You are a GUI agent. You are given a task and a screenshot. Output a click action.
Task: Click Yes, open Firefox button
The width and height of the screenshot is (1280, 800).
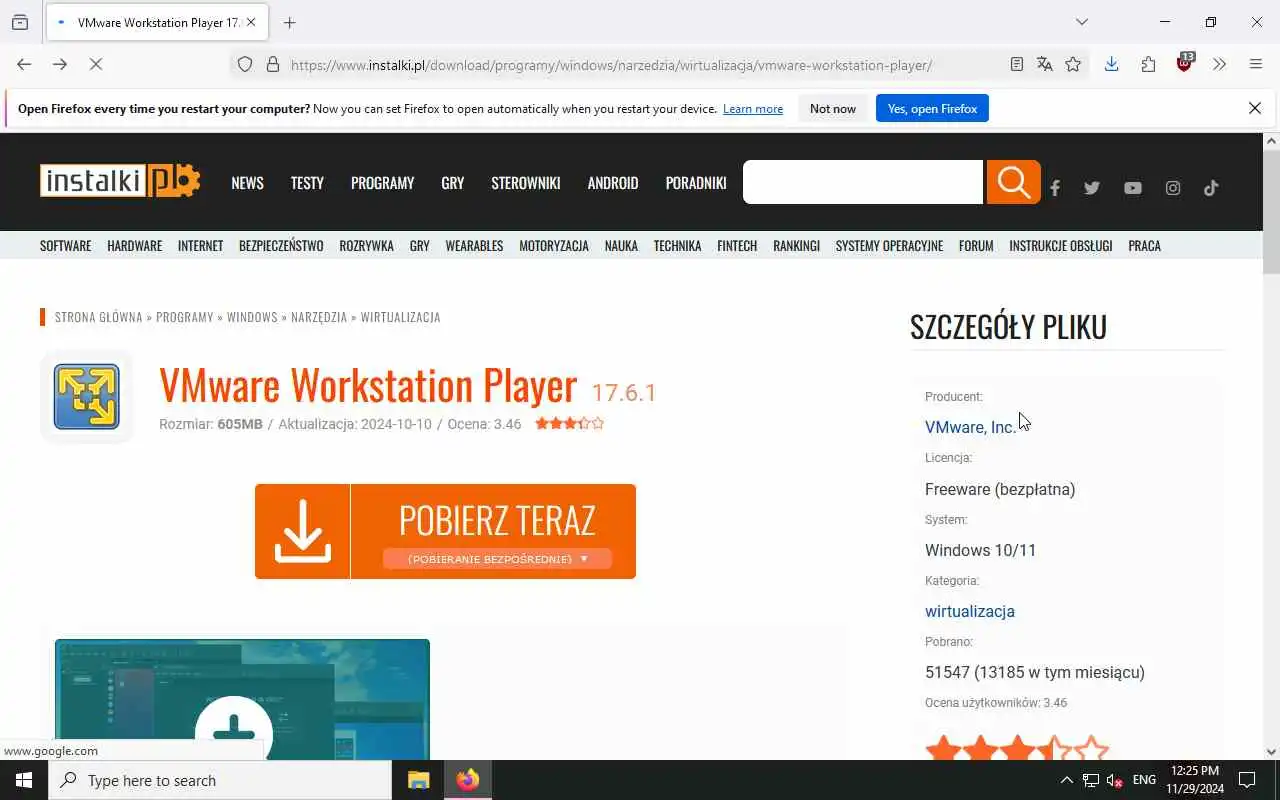click(x=932, y=108)
